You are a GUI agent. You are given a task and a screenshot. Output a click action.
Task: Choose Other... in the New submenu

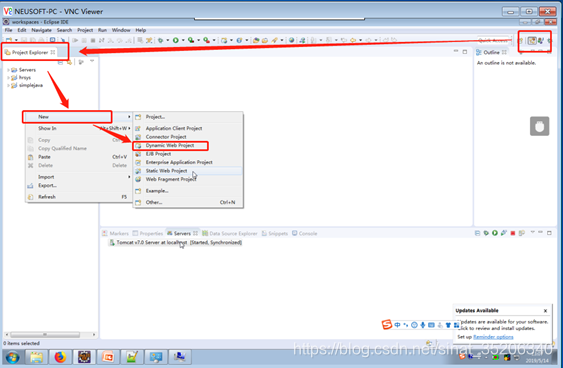click(187, 202)
